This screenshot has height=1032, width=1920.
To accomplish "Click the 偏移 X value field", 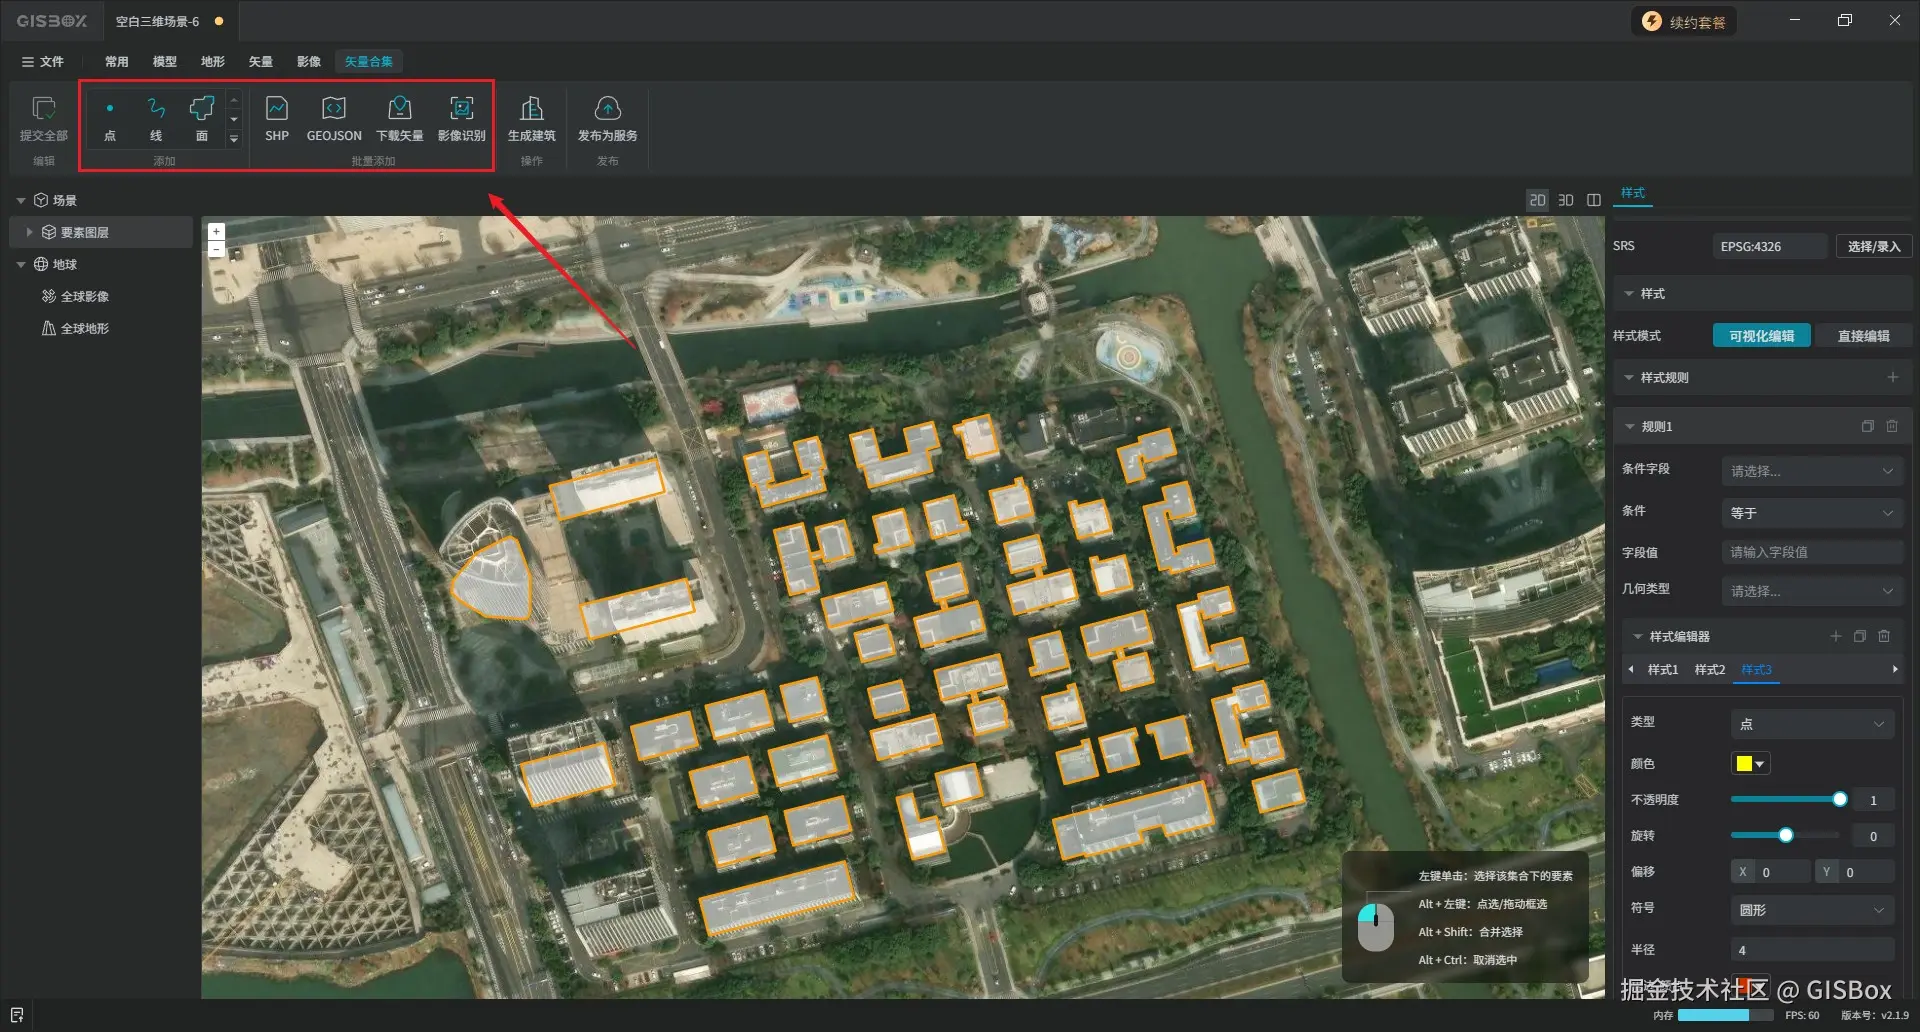I will point(1781,872).
